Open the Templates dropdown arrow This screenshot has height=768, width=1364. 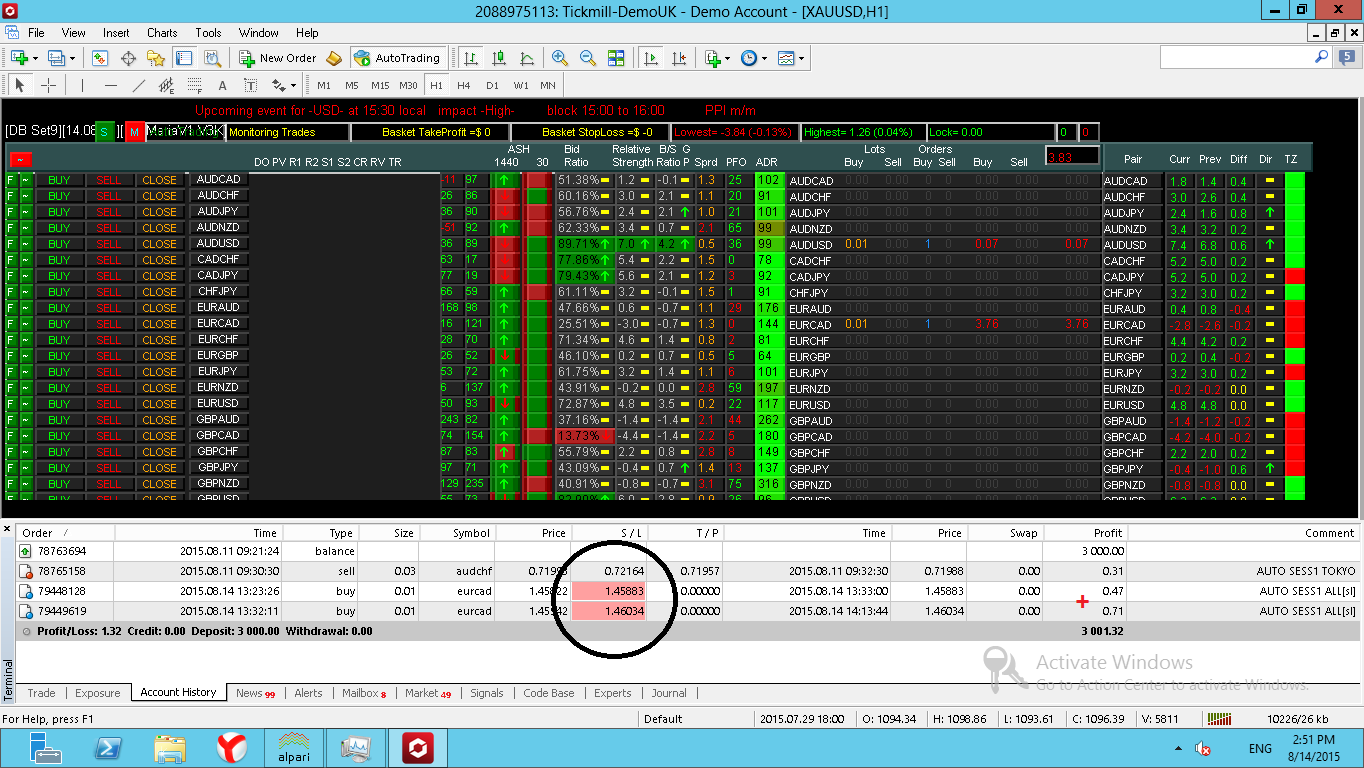801,58
